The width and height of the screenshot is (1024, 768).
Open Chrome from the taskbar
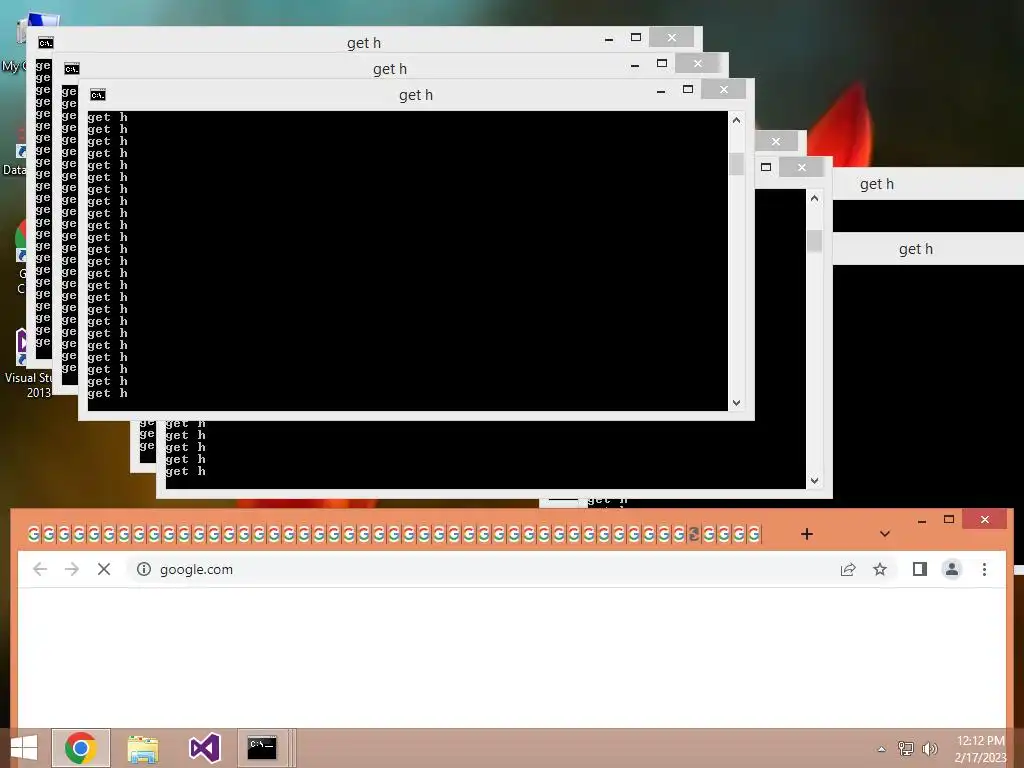tap(81, 748)
